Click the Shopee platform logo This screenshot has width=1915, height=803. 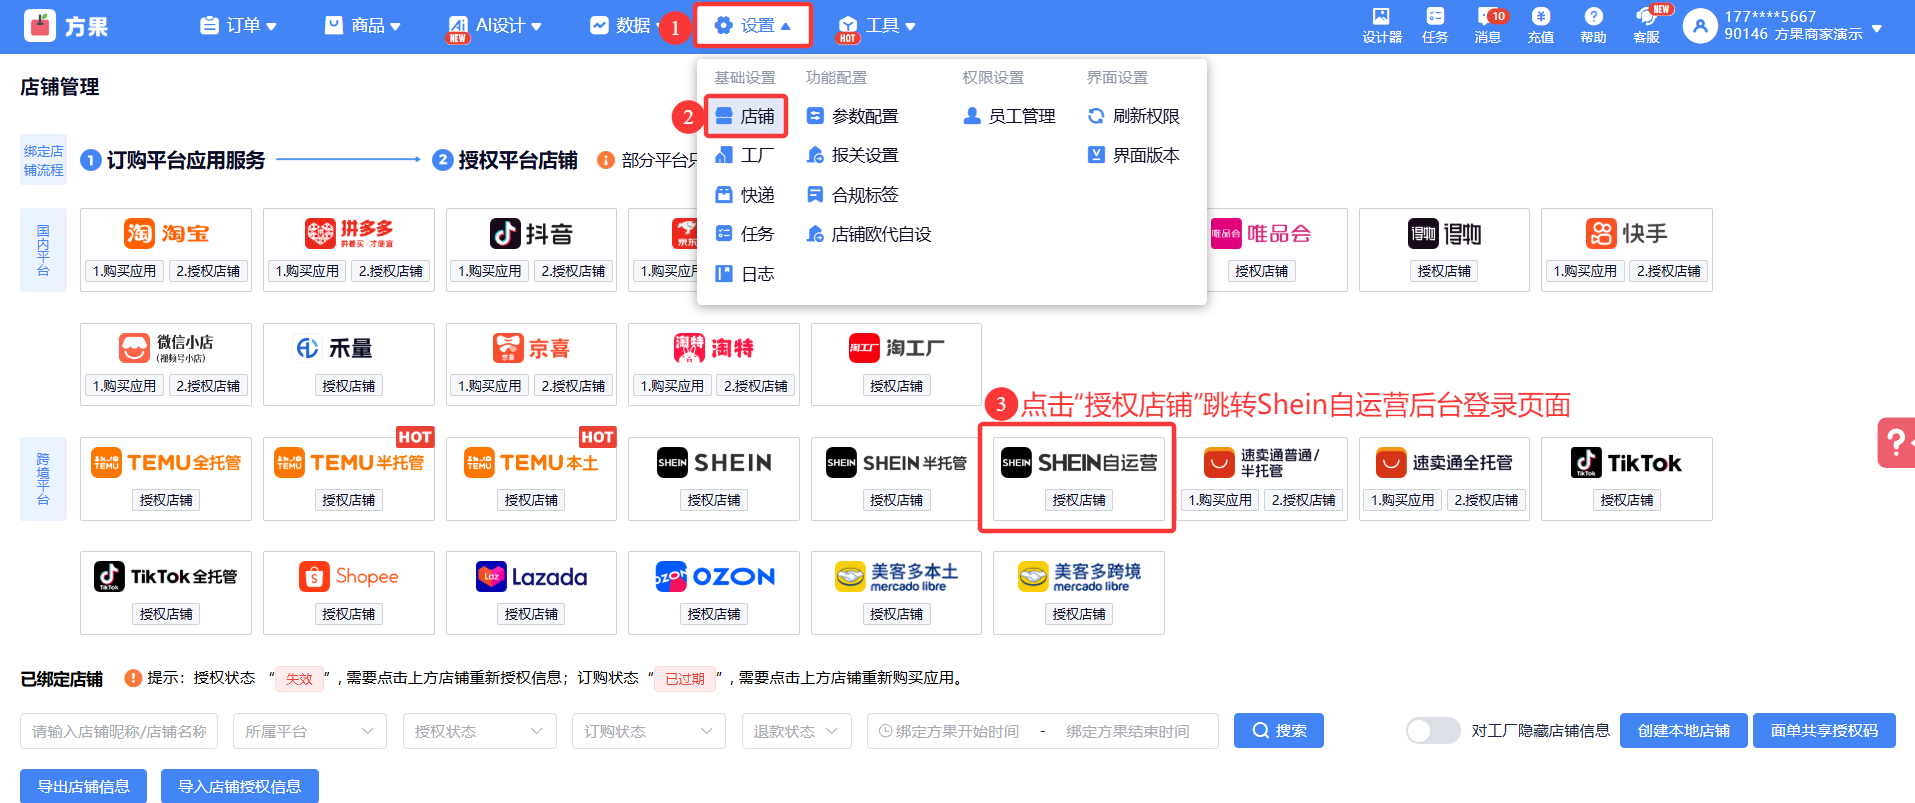coord(349,577)
